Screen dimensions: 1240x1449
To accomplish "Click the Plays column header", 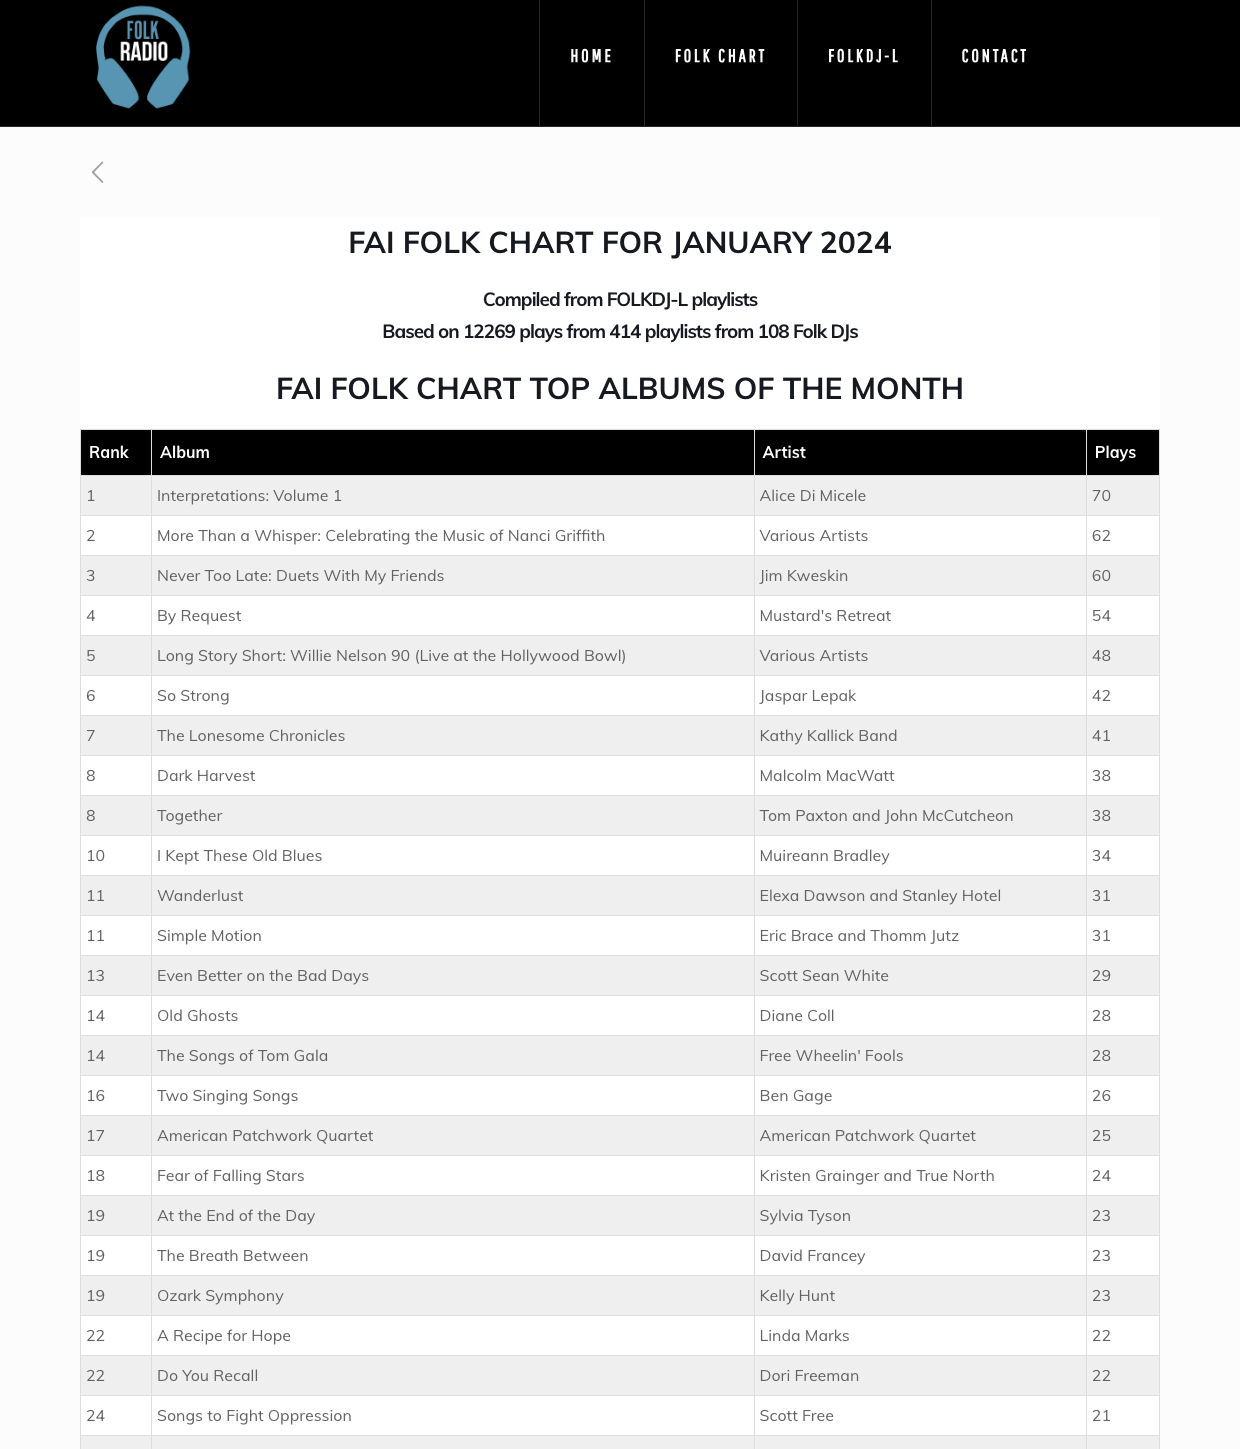I will pyautogui.click(x=1115, y=452).
